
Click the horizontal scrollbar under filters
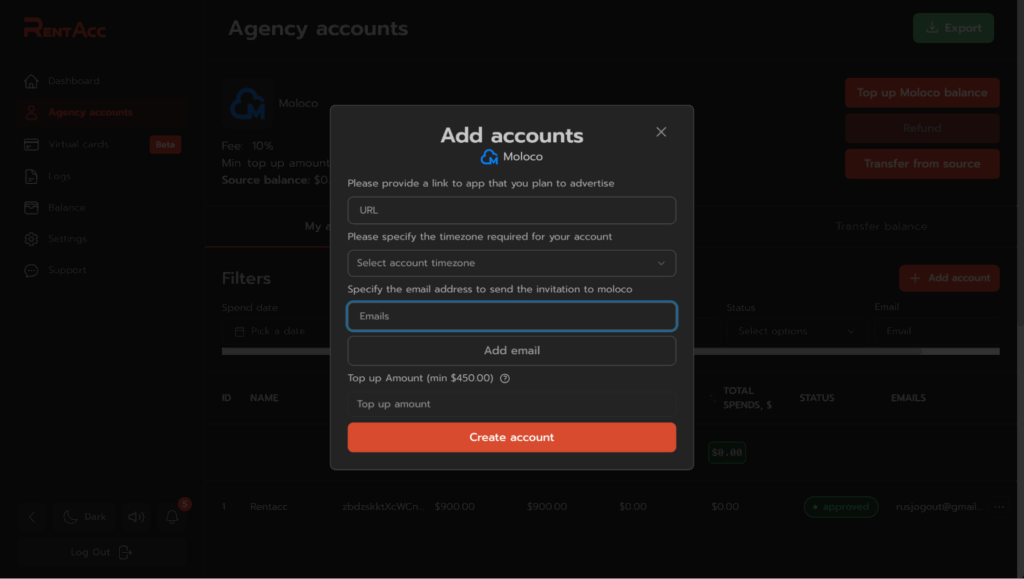tap(611, 351)
